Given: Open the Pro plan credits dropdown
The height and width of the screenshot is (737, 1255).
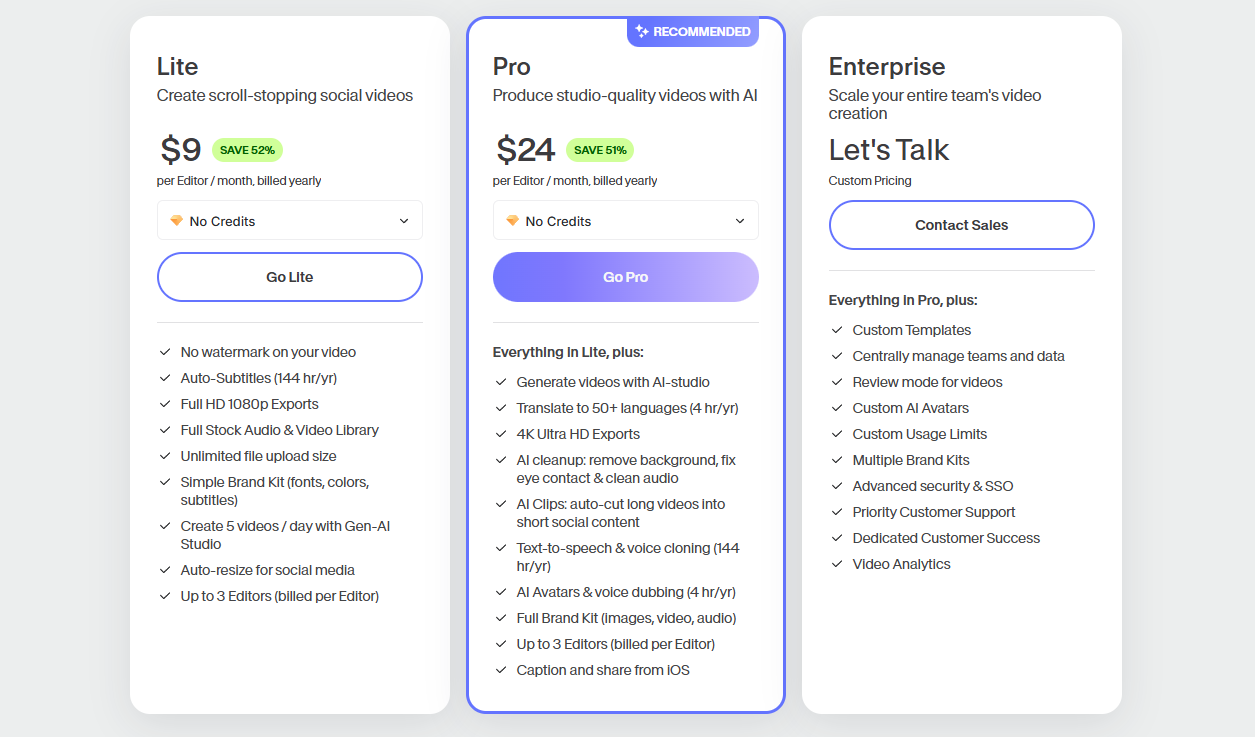Looking at the screenshot, I should coord(626,220).
